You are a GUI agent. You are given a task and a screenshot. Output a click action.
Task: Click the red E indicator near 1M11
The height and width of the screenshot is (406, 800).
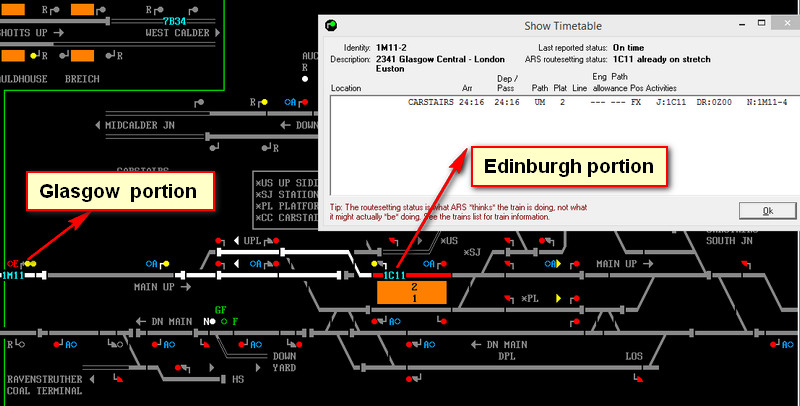pos(12,264)
